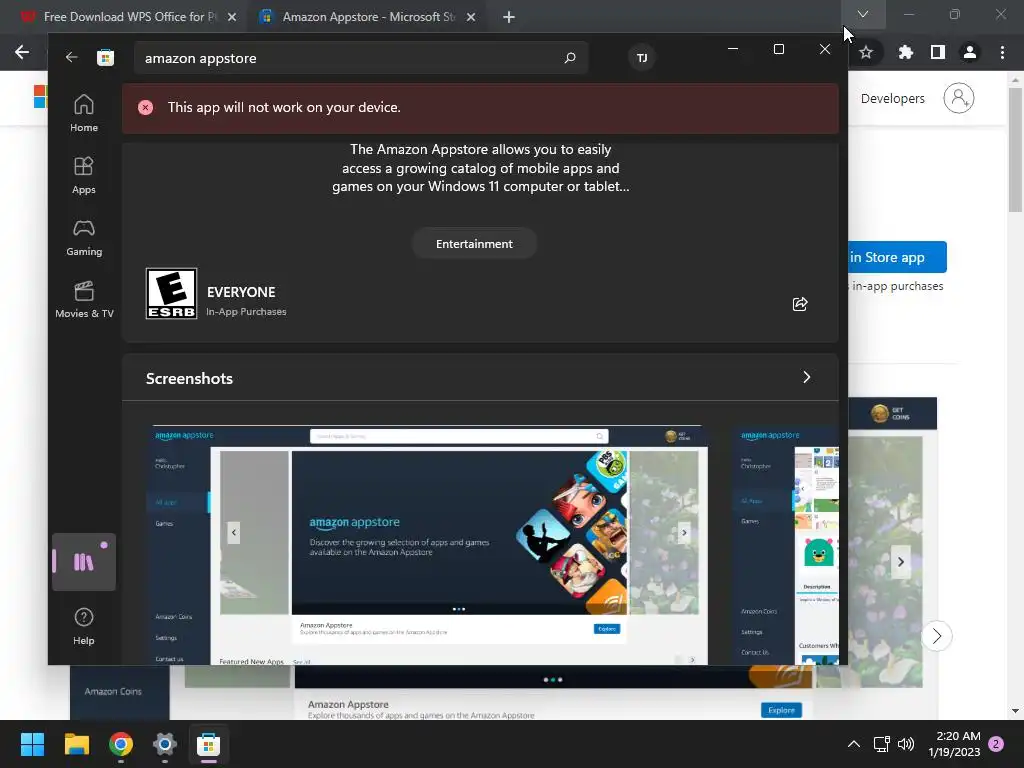Open File Explorer from taskbar
1024x768 pixels.
(77, 744)
